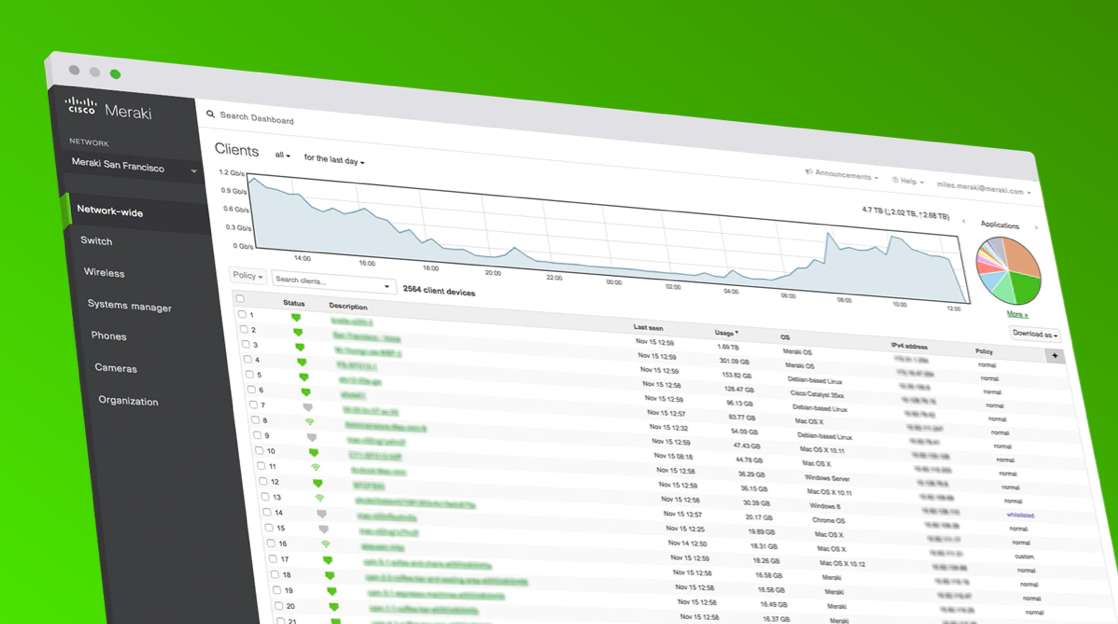1118x624 pixels.
Task: Click the gray offline status icon in row 7
Action: click(308, 407)
